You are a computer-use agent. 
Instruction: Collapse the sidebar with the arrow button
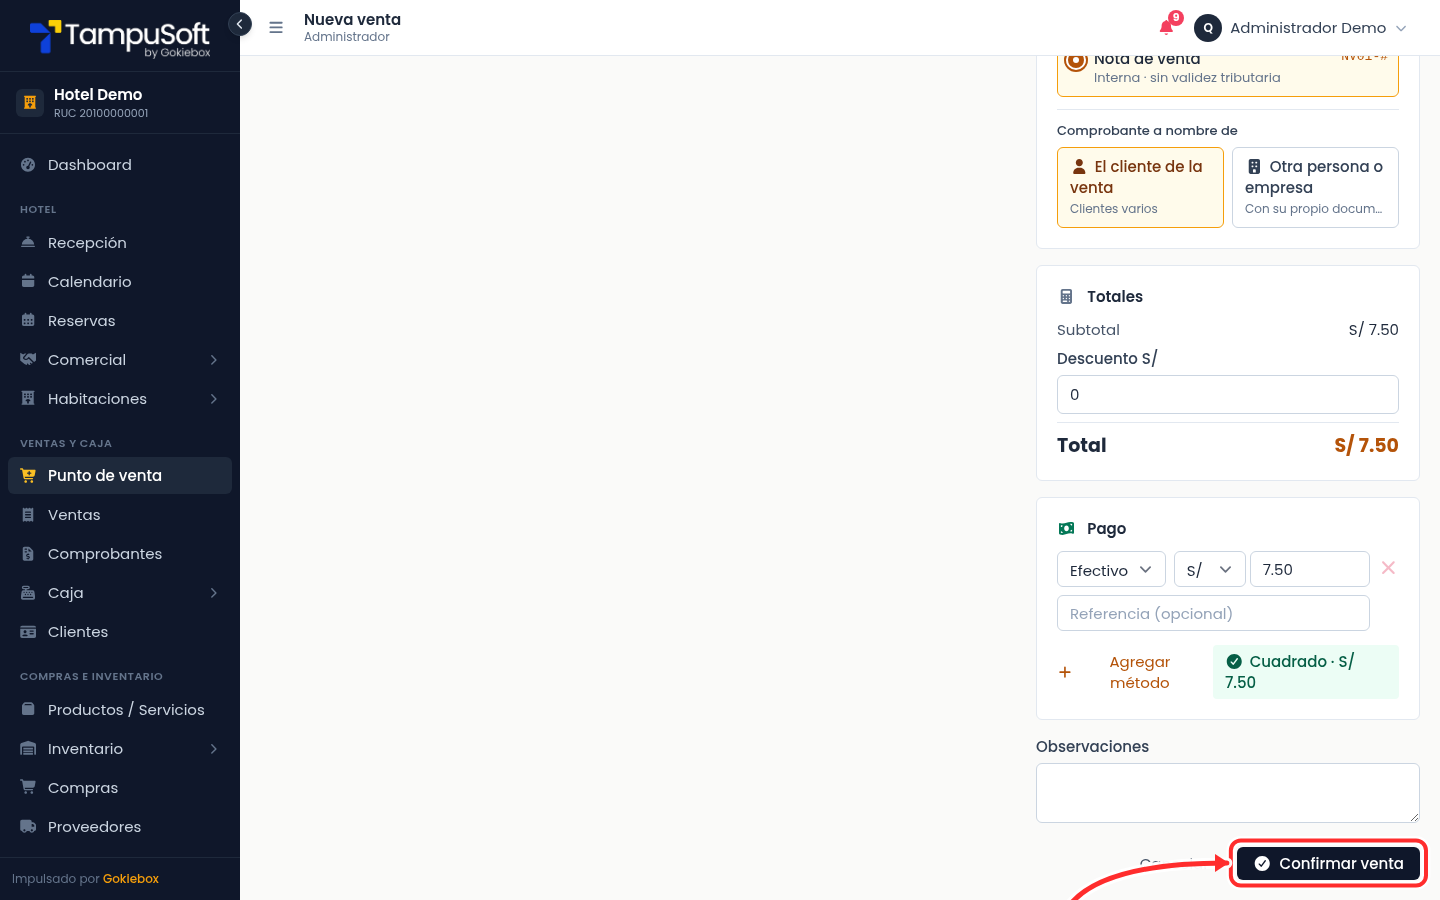240,24
